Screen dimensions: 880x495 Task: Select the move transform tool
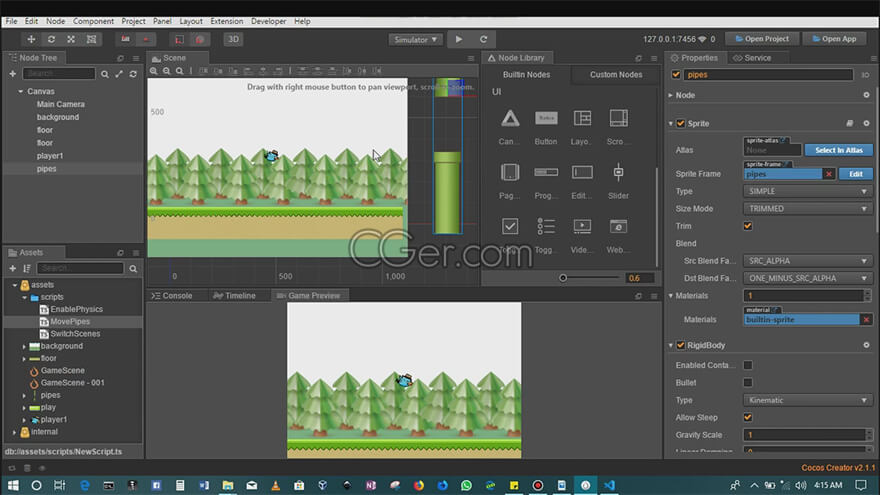click(31, 39)
